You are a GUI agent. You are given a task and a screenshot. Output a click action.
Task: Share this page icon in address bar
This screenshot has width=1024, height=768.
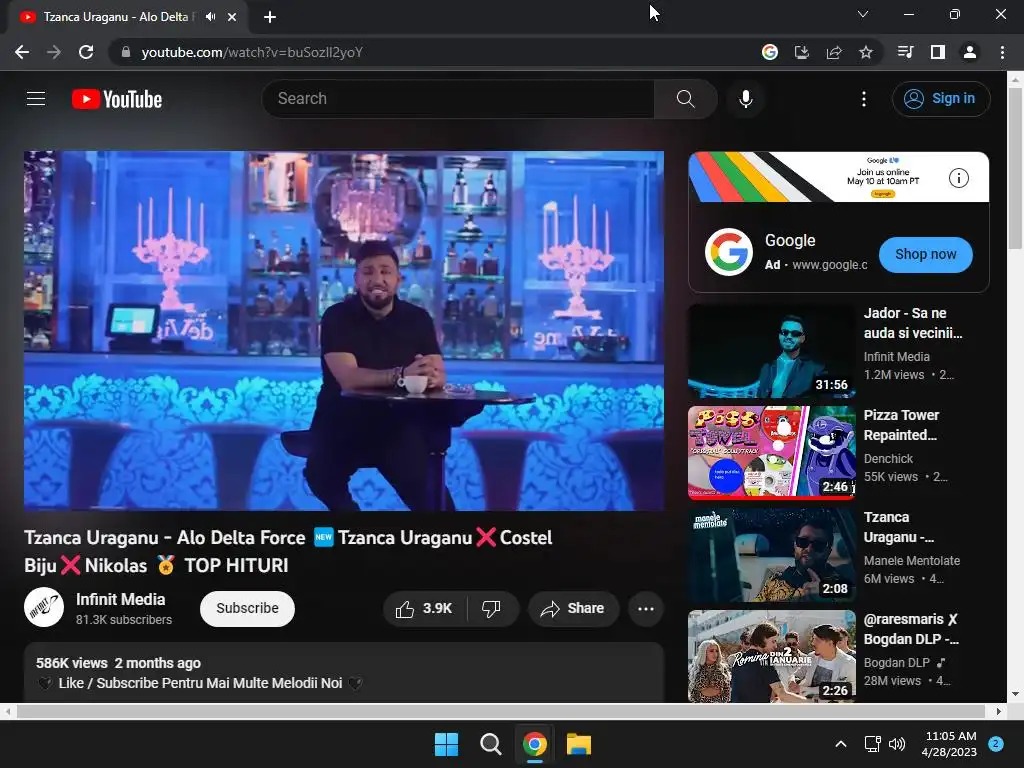pos(834,52)
